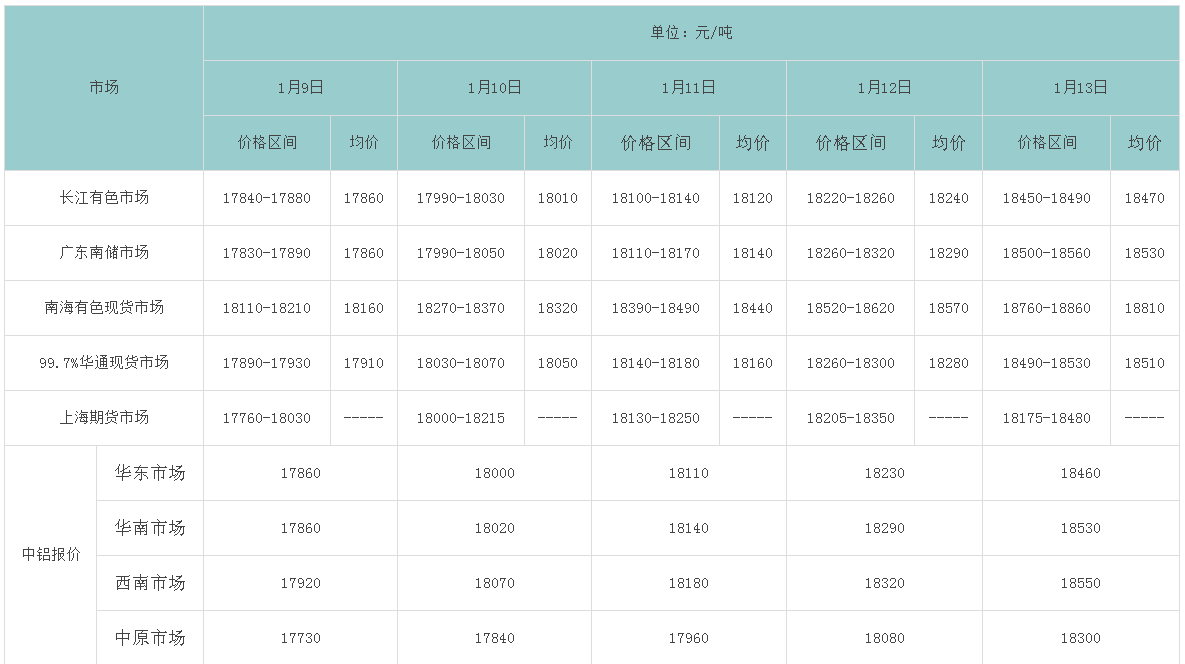The width and height of the screenshot is (1185, 664).
Task: Click the 广东南储市场 row label
Action: point(104,253)
